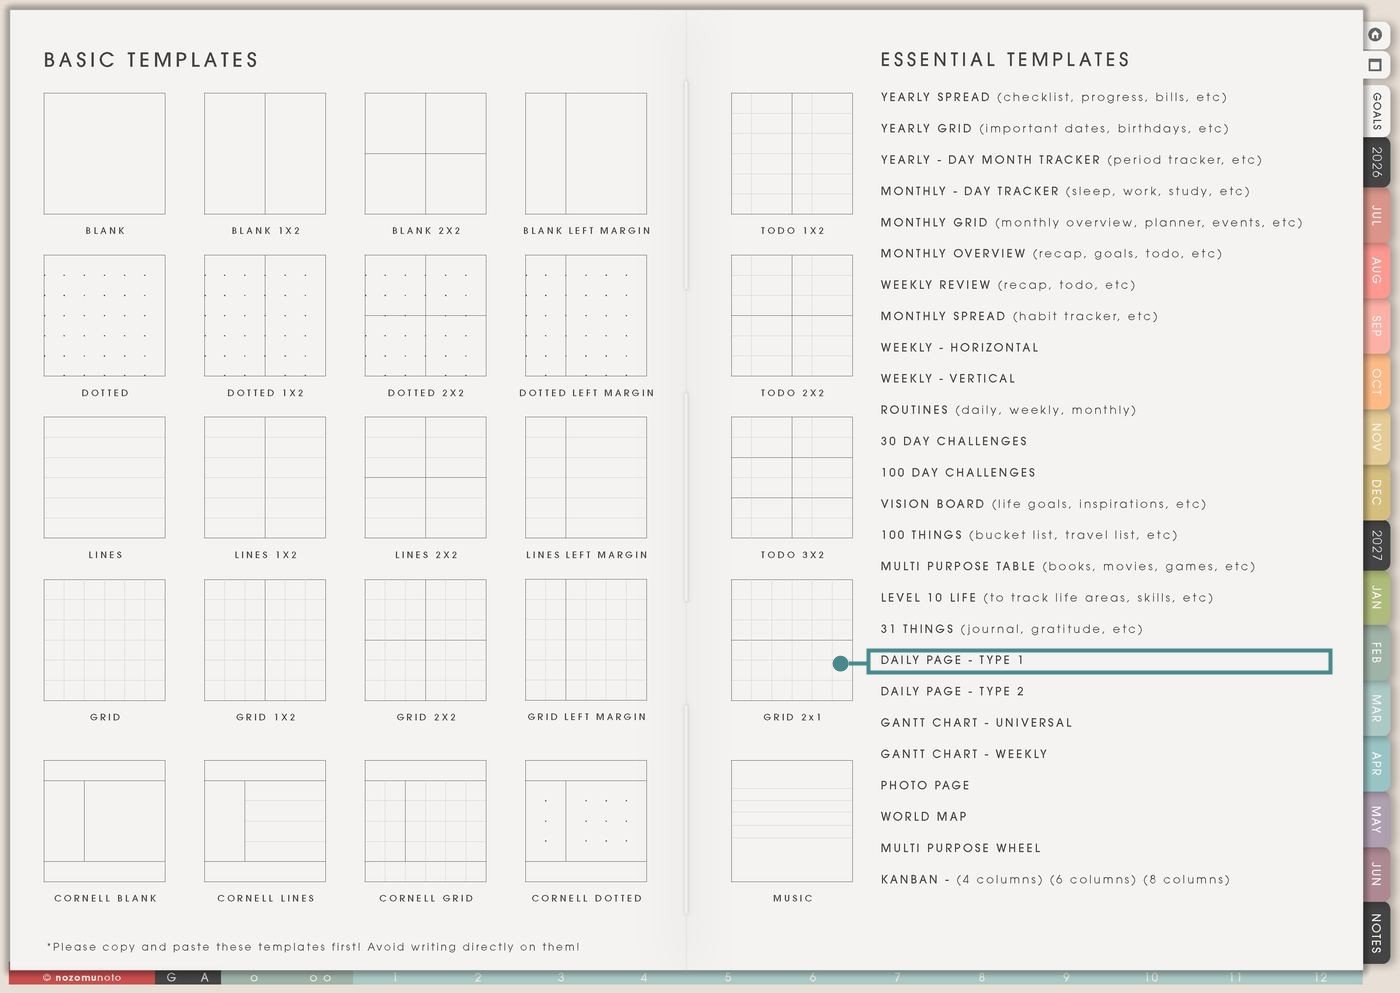This screenshot has height=993, width=1400.
Task: Select the GRID template thumbnail
Action: [x=105, y=640]
